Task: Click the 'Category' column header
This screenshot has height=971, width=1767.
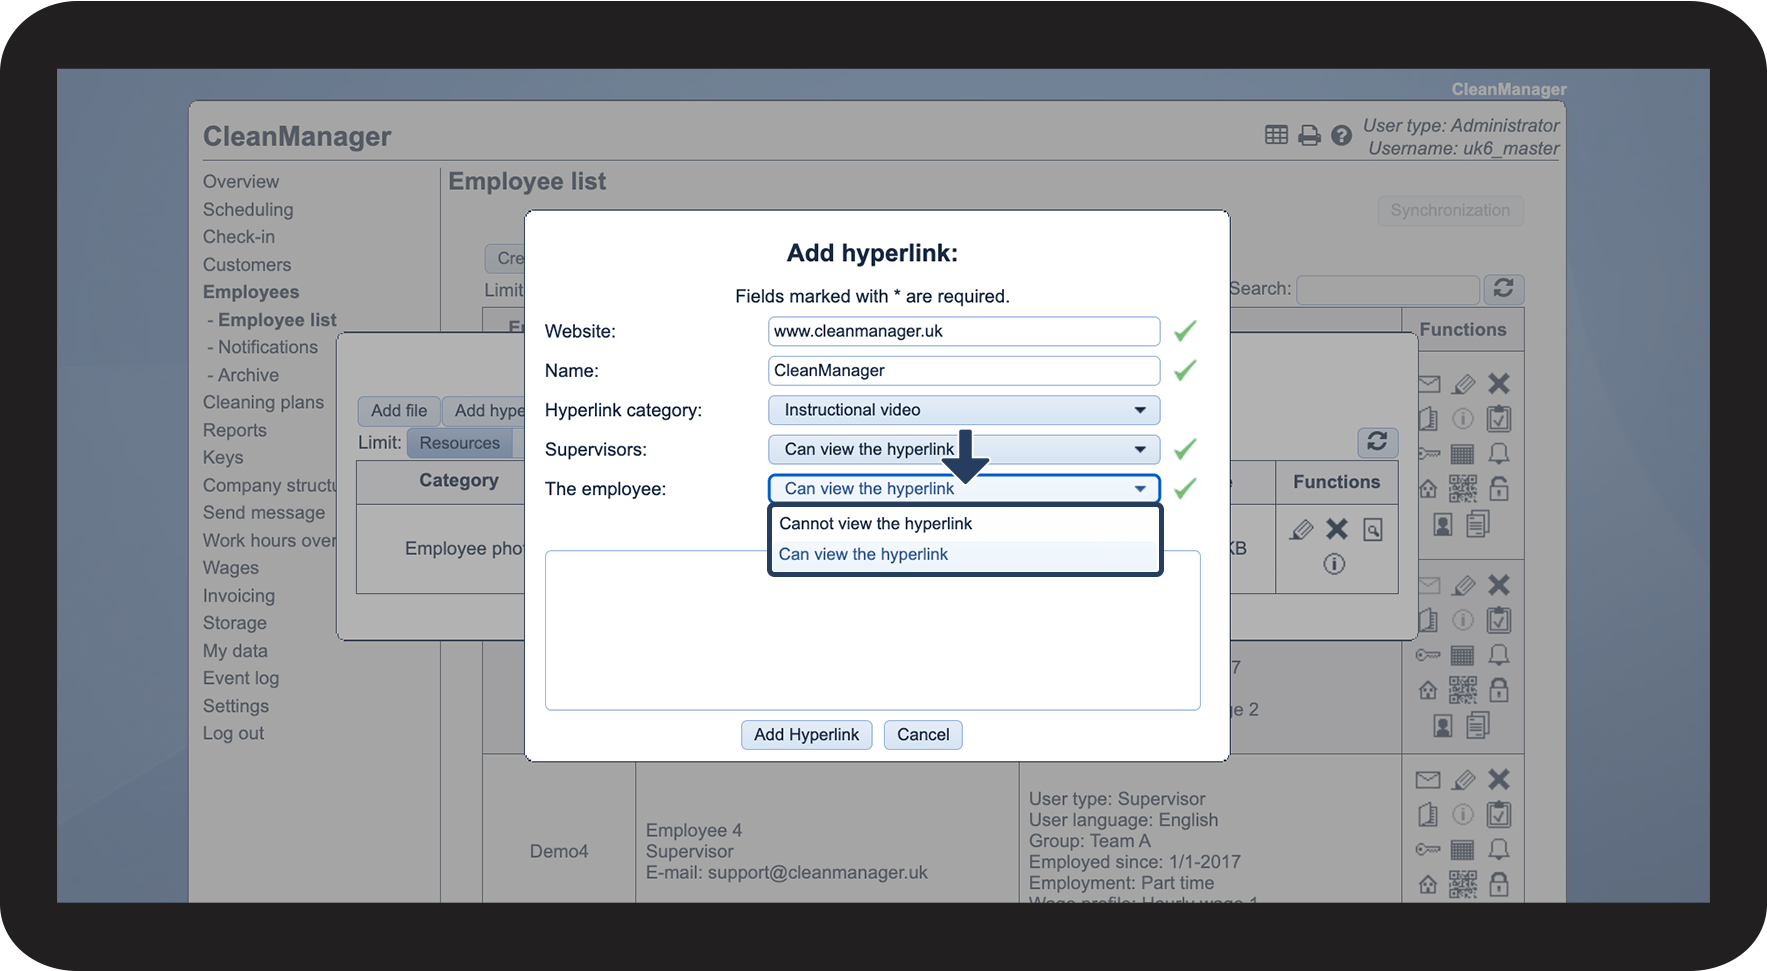Action: coord(459,481)
